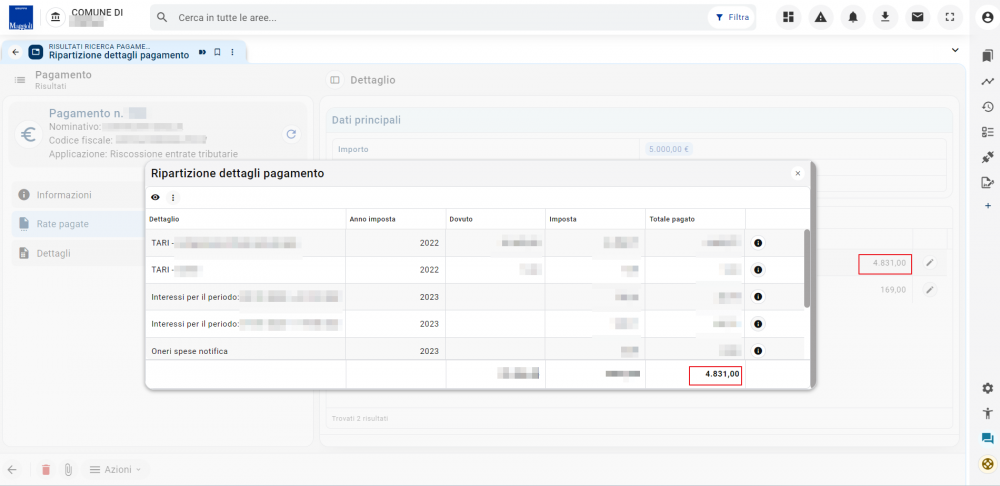Open info for the second TARI row

tap(758, 270)
